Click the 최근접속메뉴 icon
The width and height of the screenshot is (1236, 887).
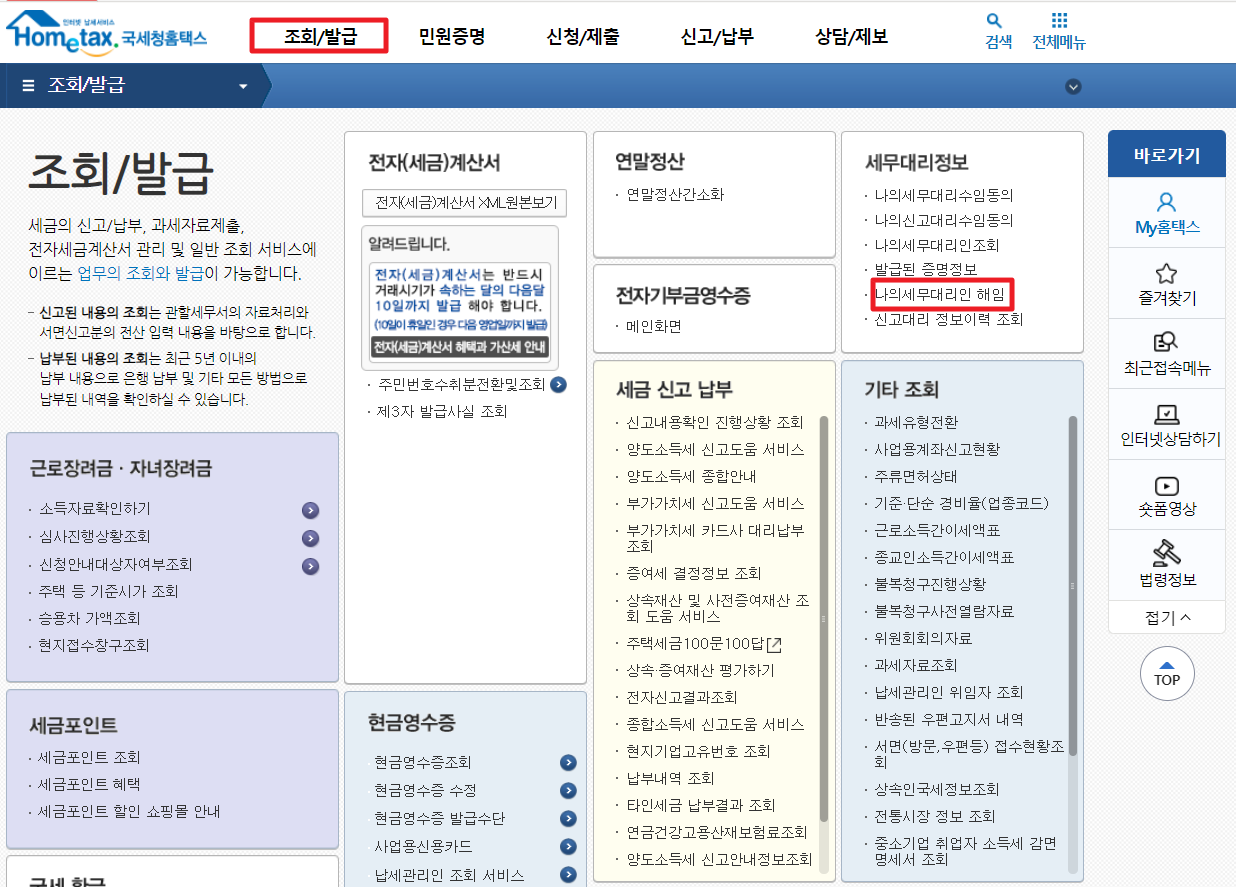click(1166, 352)
